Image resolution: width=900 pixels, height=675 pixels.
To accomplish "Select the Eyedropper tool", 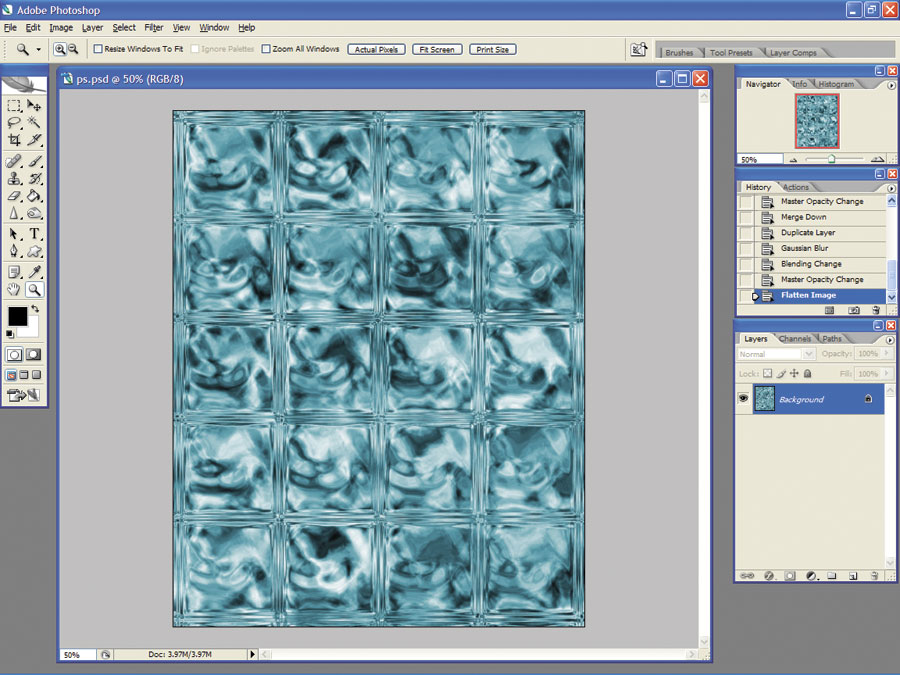I will [34, 271].
